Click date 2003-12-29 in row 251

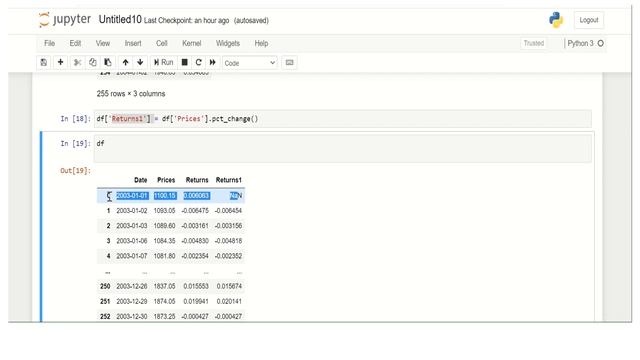131,301
